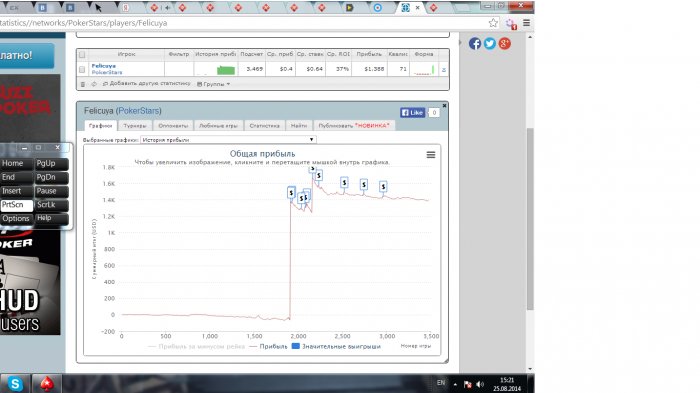Click the page vertical scrollbar thumb

(x=530, y=219)
